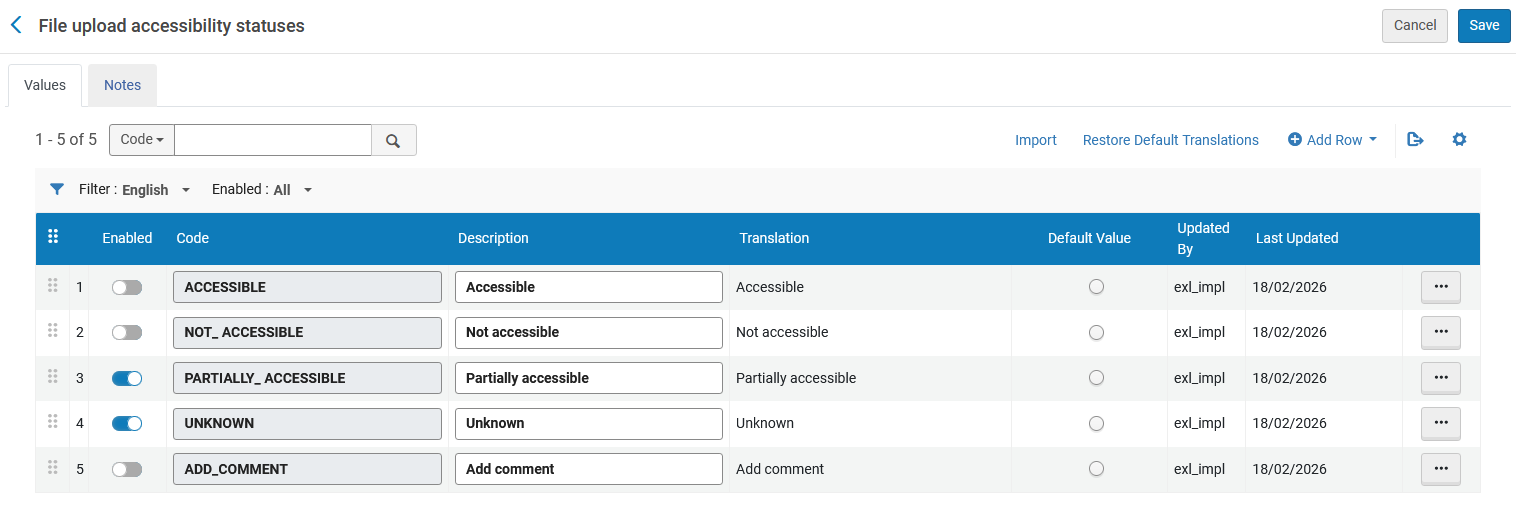Grab the drag handle of the PARTIALLY_ ACCESSIBLE row
The image size is (1516, 508).
(53, 377)
